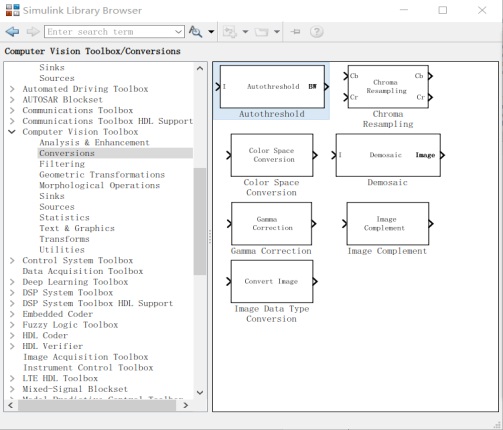Click tree scroll up arrow

(x=200, y=68)
